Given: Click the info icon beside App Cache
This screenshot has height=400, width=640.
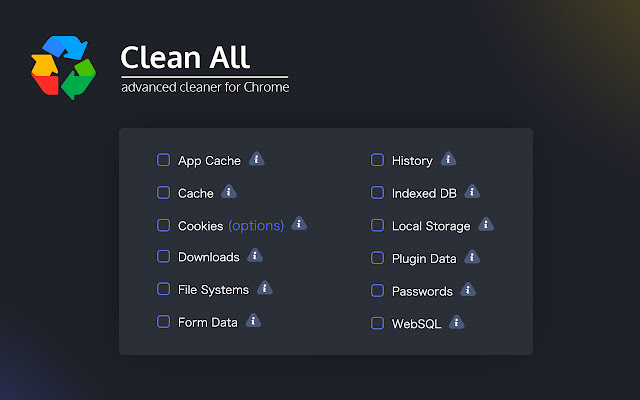Looking at the screenshot, I should [x=256, y=159].
